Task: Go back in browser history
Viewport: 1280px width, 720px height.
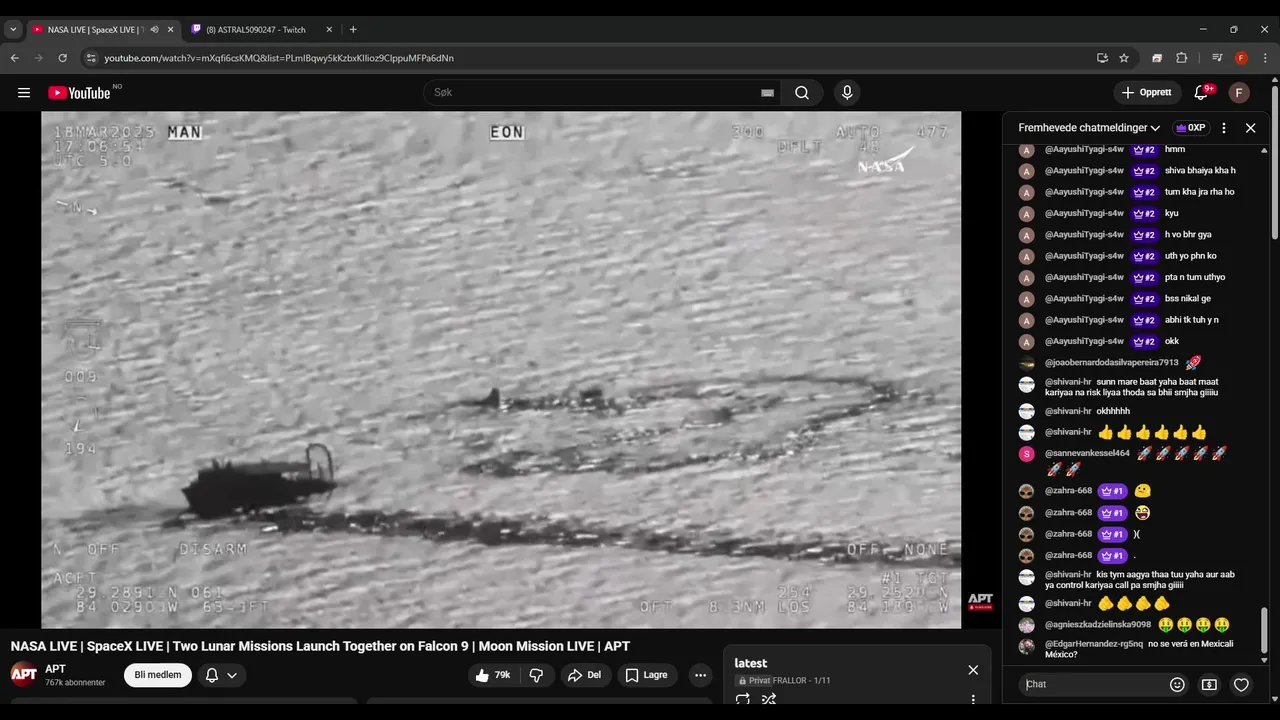Action: tap(15, 58)
